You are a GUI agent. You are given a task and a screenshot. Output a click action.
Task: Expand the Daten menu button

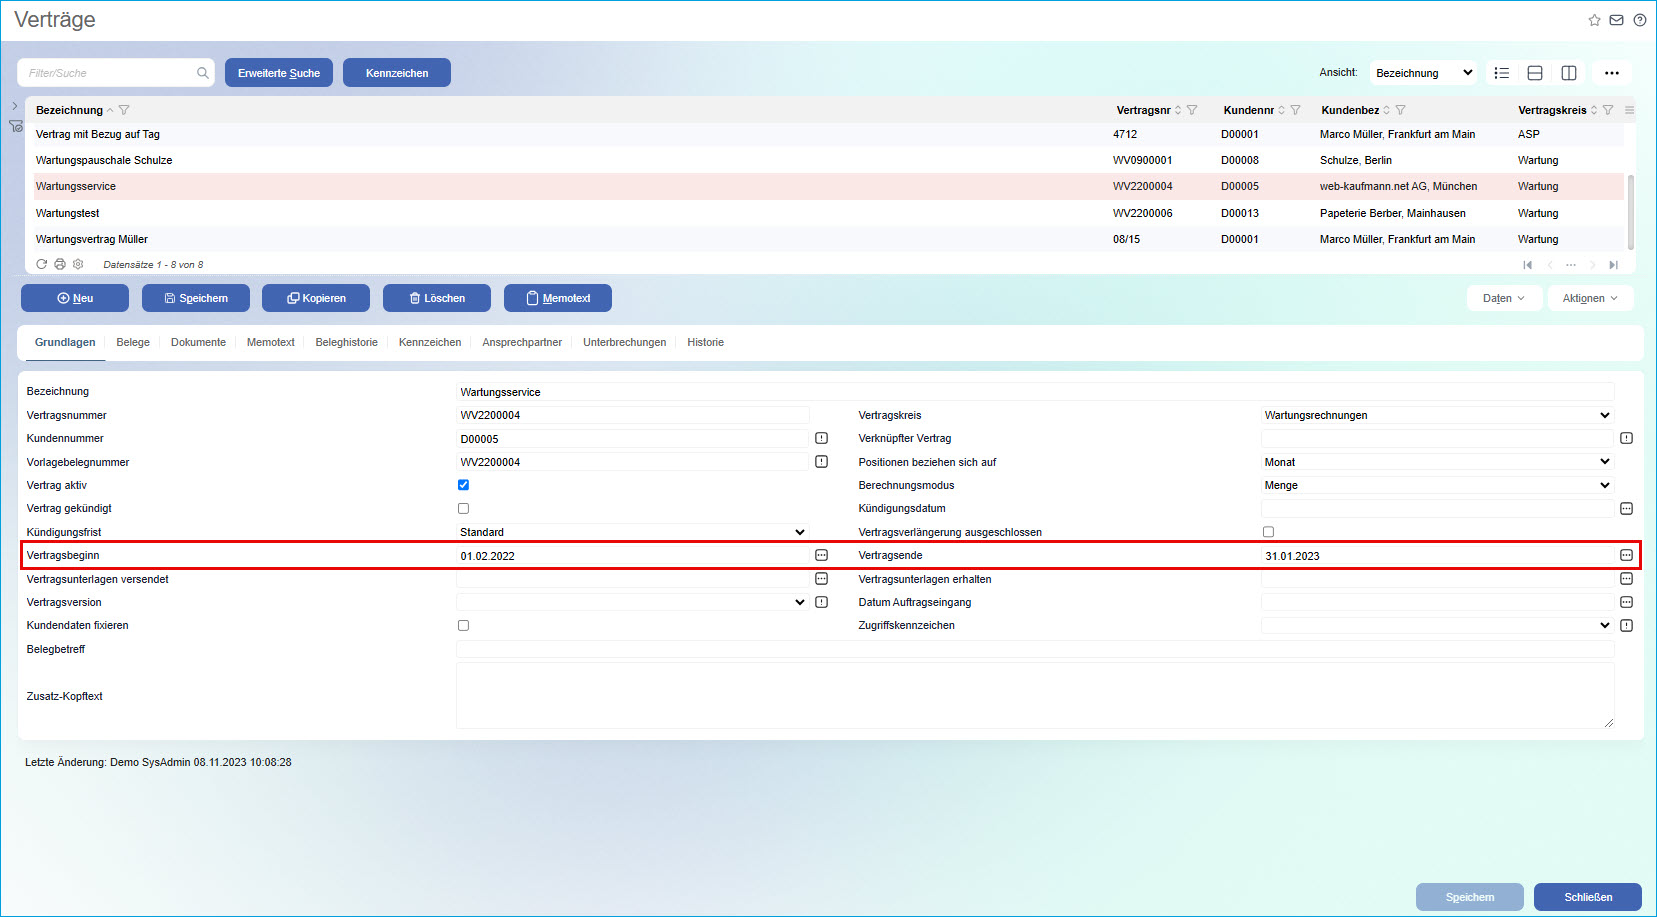(1505, 298)
